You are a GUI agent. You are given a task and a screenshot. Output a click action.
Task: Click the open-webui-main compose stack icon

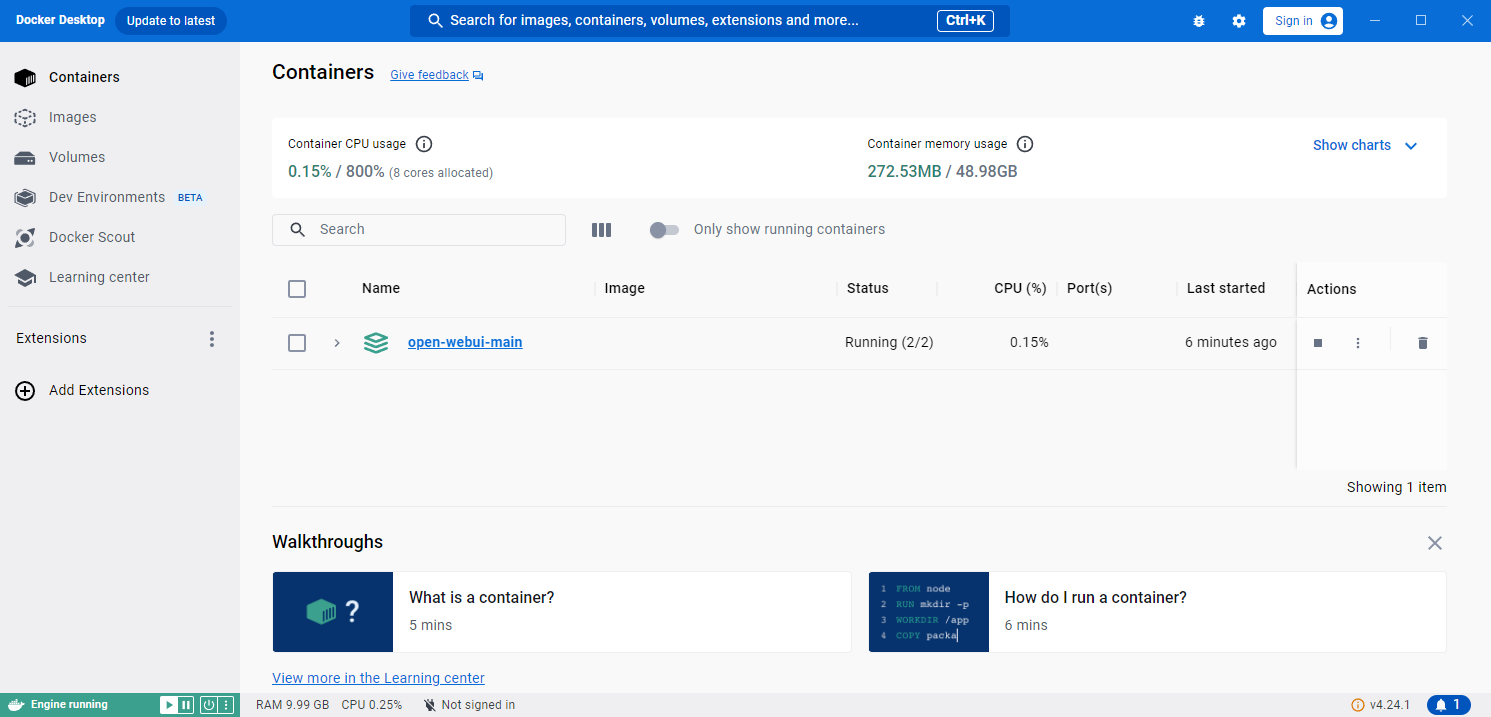[x=376, y=343]
